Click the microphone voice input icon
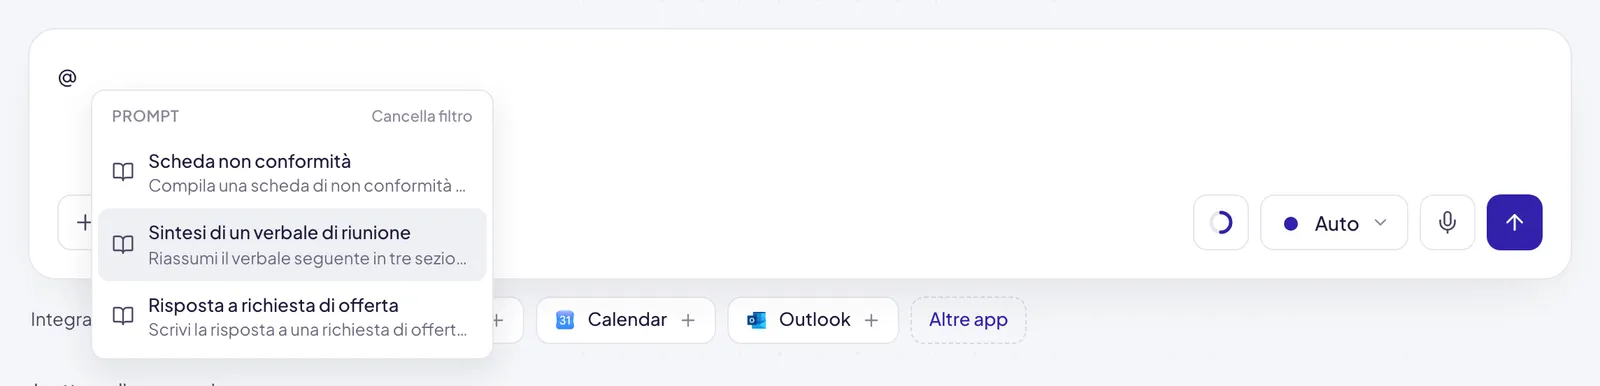Image resolution: width=1600 pixels, height=386 pixels. 1447,222
